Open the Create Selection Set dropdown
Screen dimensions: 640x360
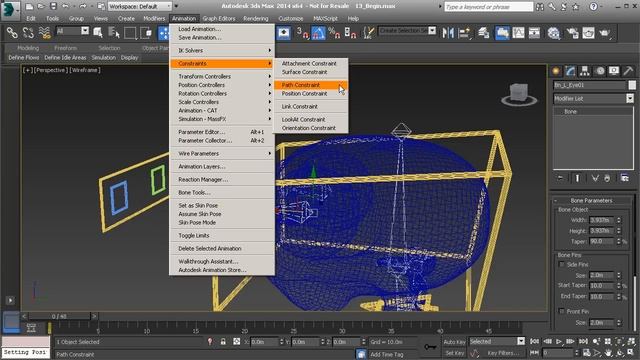click(407, 31)
